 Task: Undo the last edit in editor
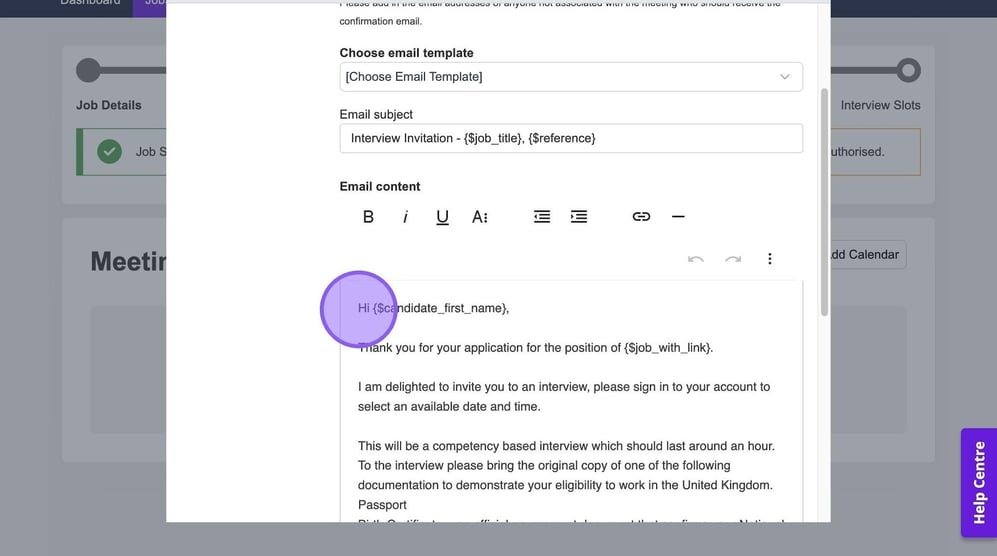tap(696, 259)
